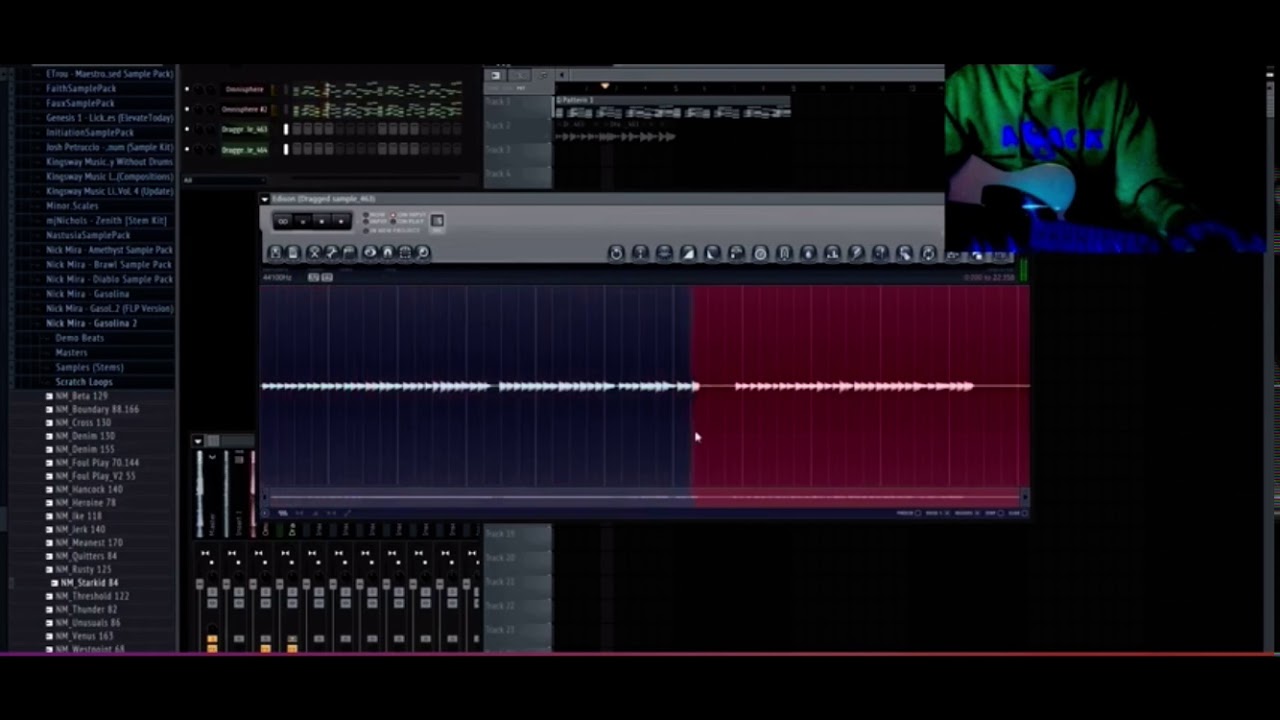
Task: Collapse the Nick Mira - Gasolina 2 folder
Action: click(x=91, y=323)
